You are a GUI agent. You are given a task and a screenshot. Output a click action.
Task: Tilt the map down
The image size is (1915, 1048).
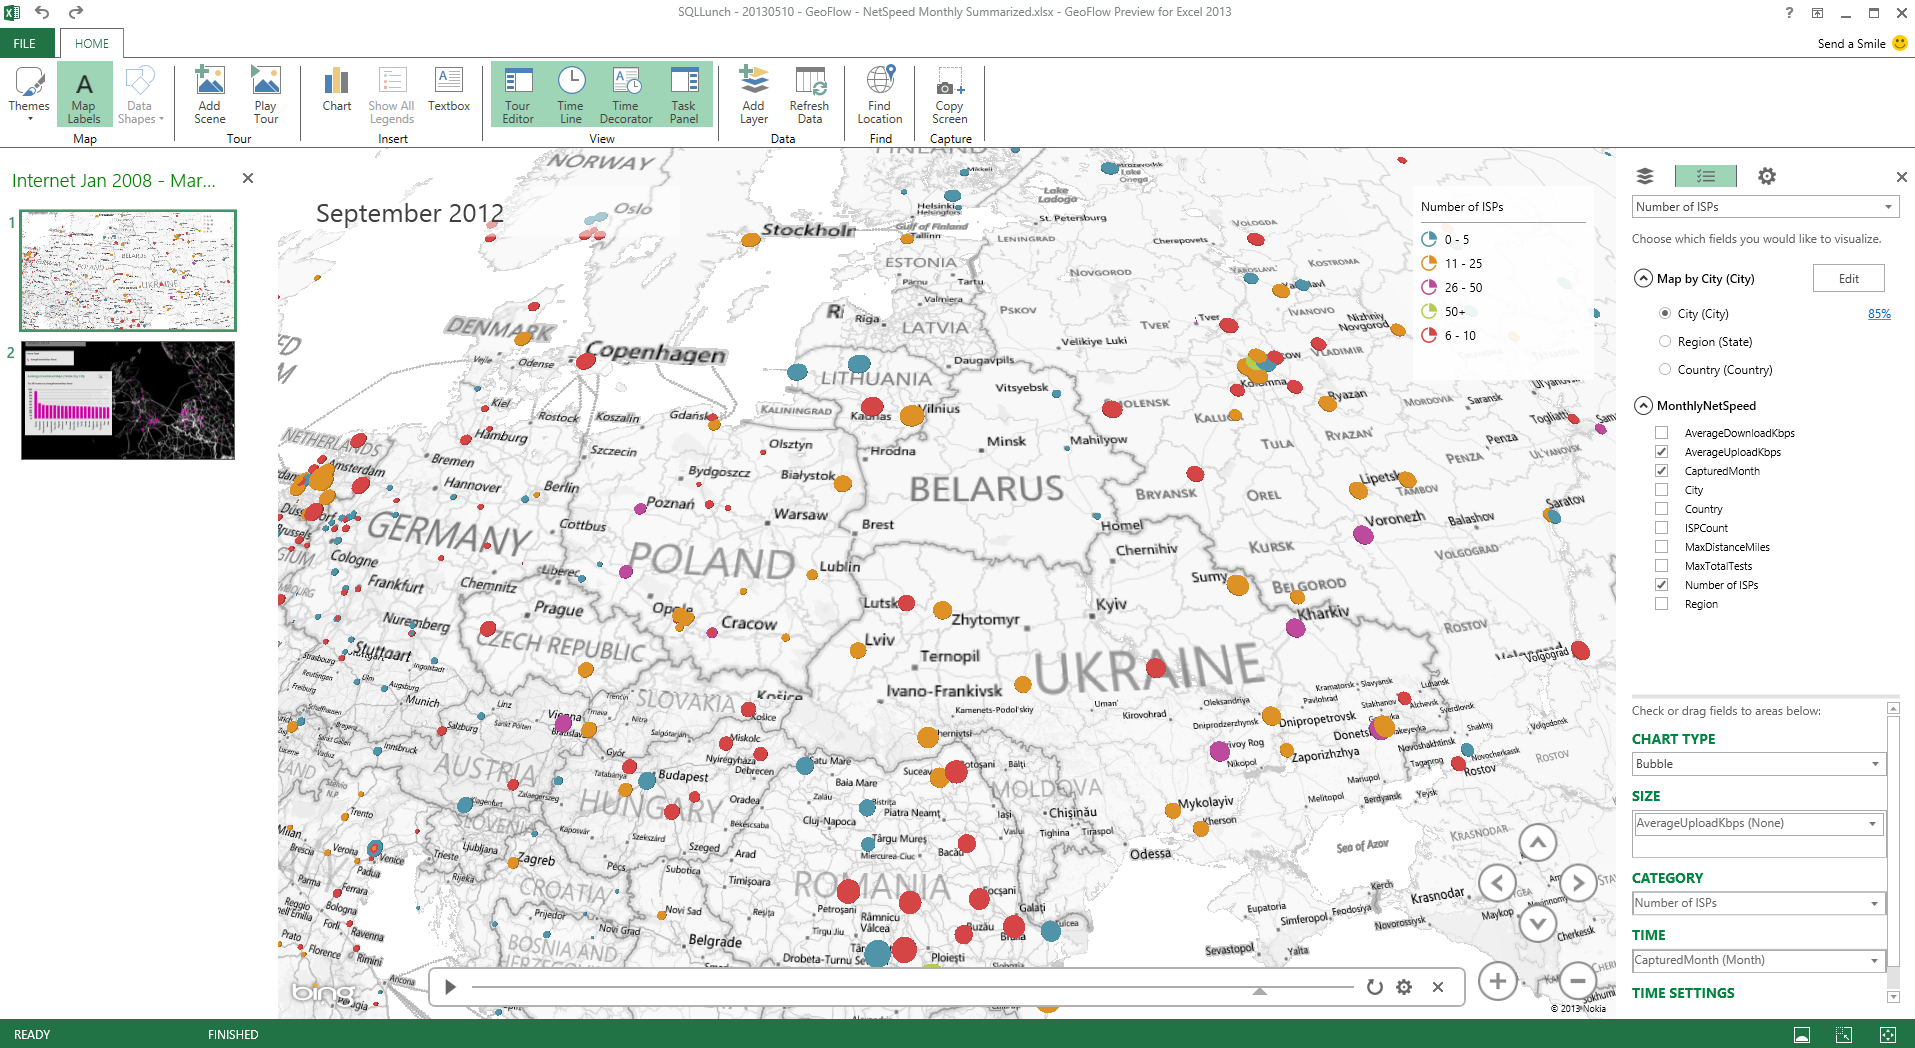(x=1538, y=922)
